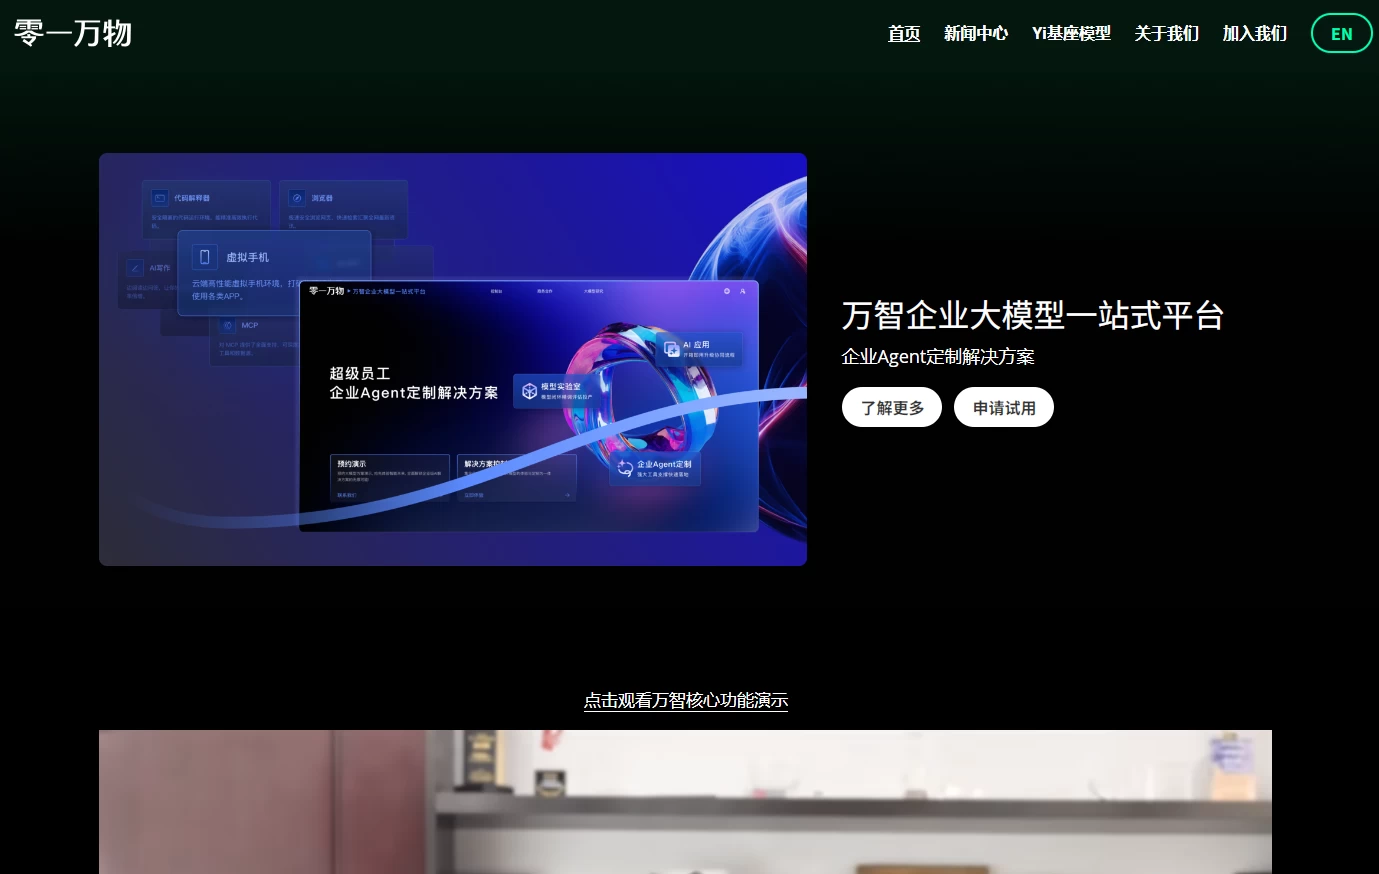This screenshot has width=1379, height=874.
Task: Click the 浏览器 browser card icon
Action: (x=295, y=198)
